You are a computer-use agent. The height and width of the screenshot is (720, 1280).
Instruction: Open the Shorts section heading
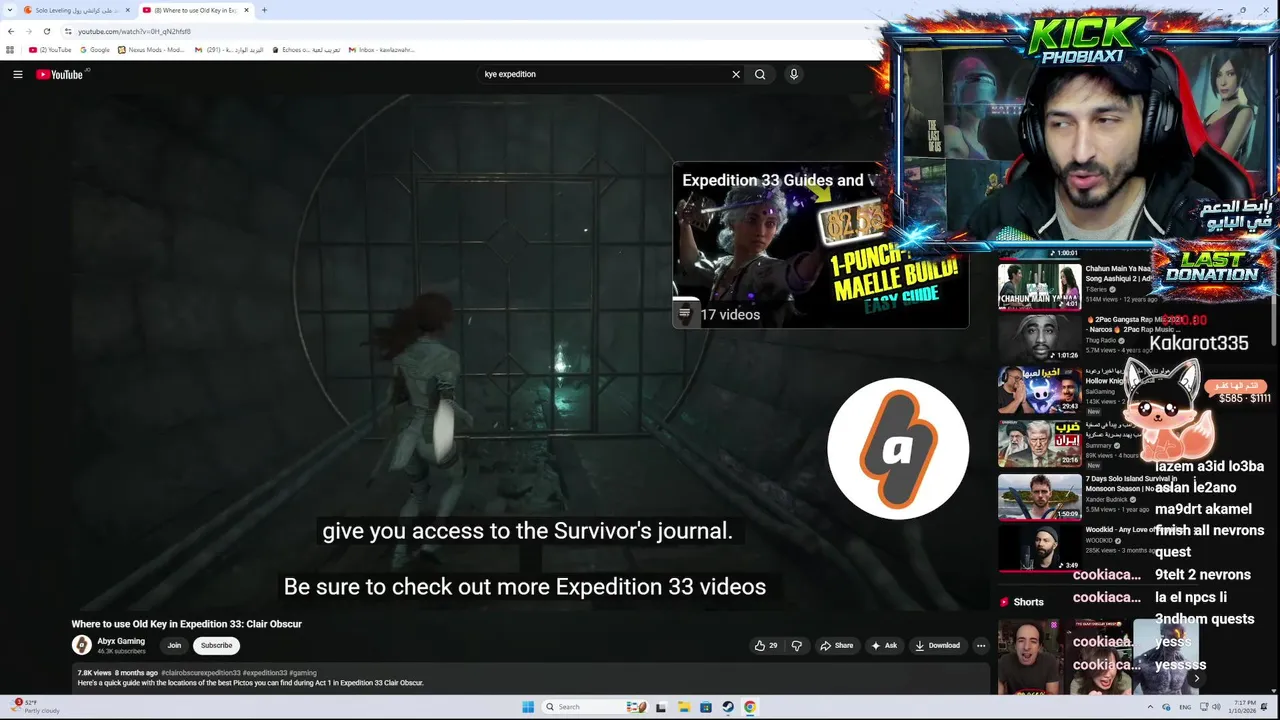(x=1021, y=602)
